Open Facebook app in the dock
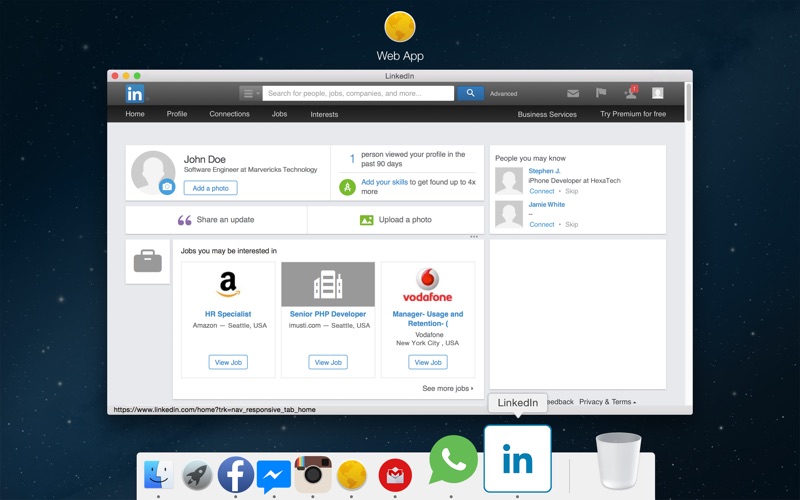 pos(236,474)
